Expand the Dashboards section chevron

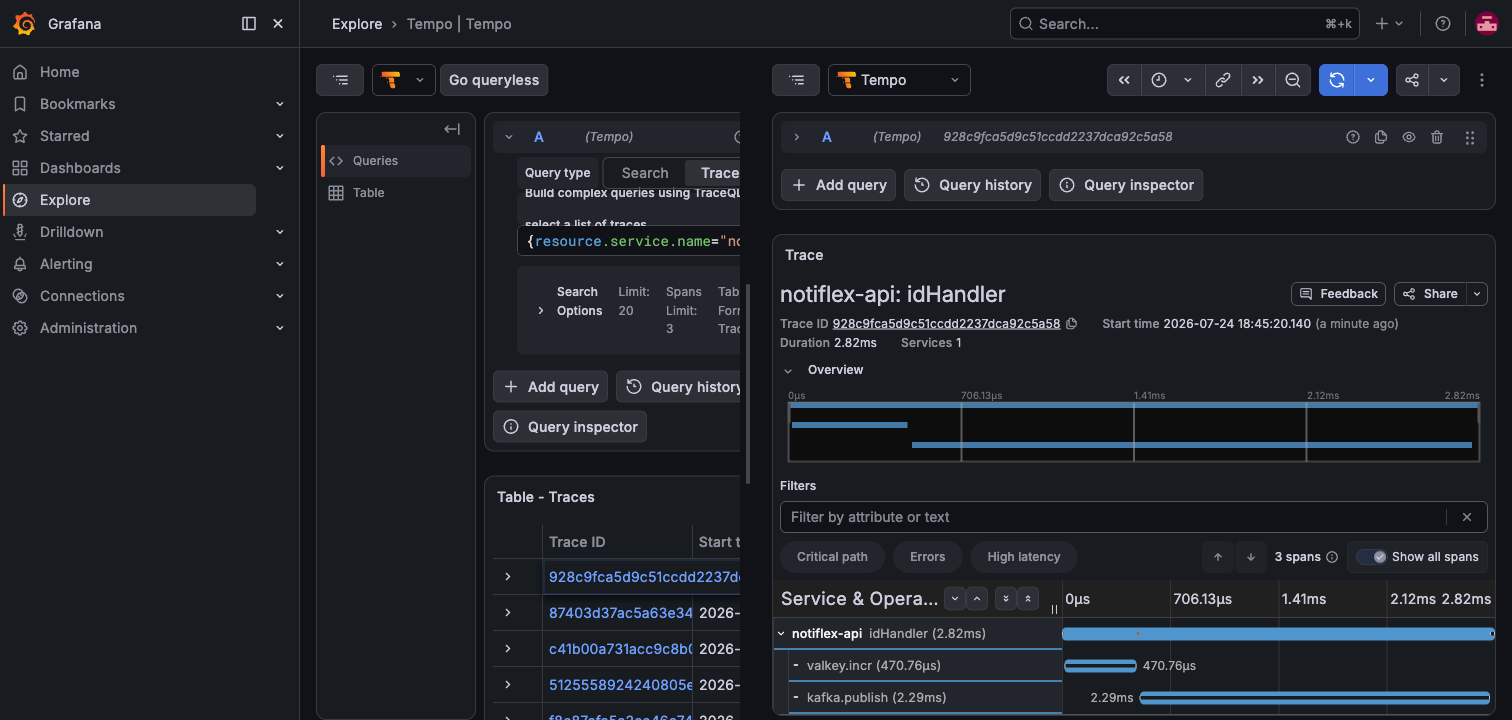(x=280, y=168)
